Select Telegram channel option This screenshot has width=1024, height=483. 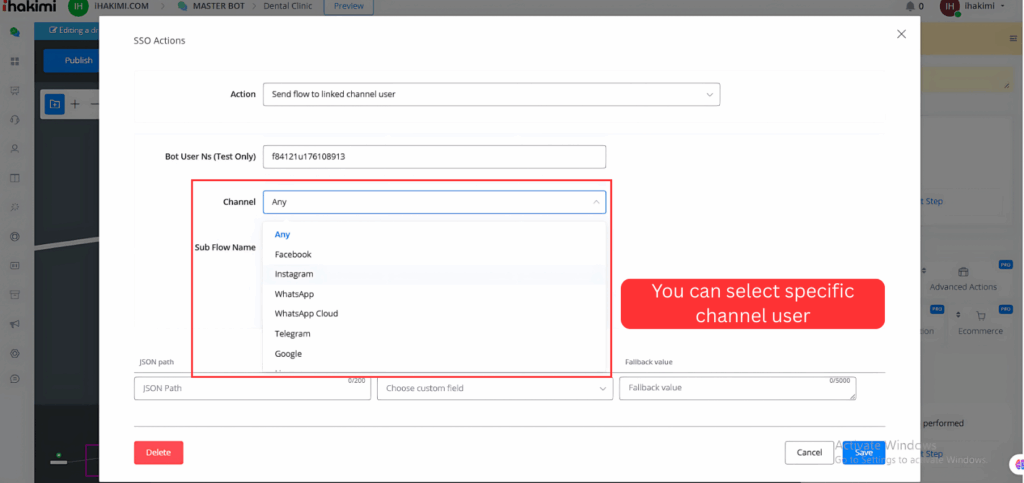click(292, 334)
